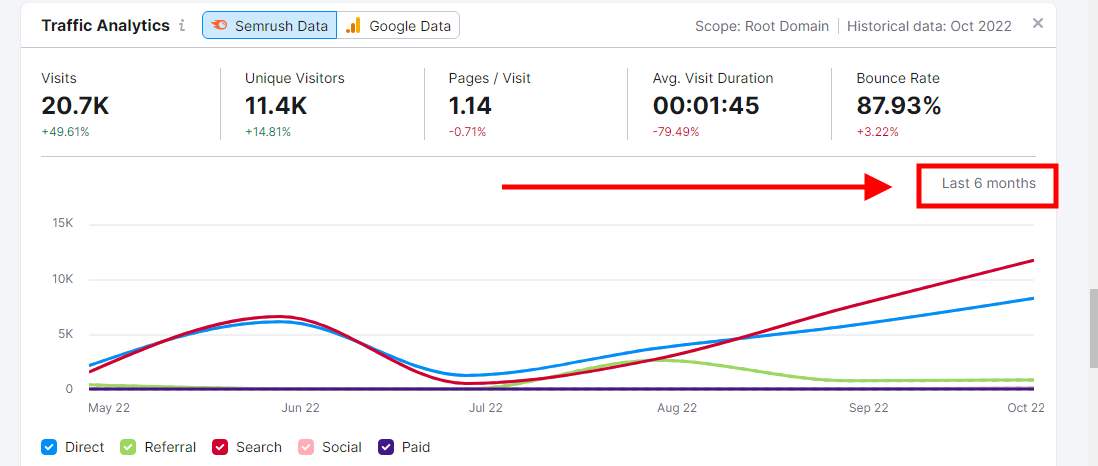The width and height of the screenshot is (1098, 466).
Task: Select the Unique Visitors 11.4K metric
Action: pyautogui.click(x=276, y=104)
